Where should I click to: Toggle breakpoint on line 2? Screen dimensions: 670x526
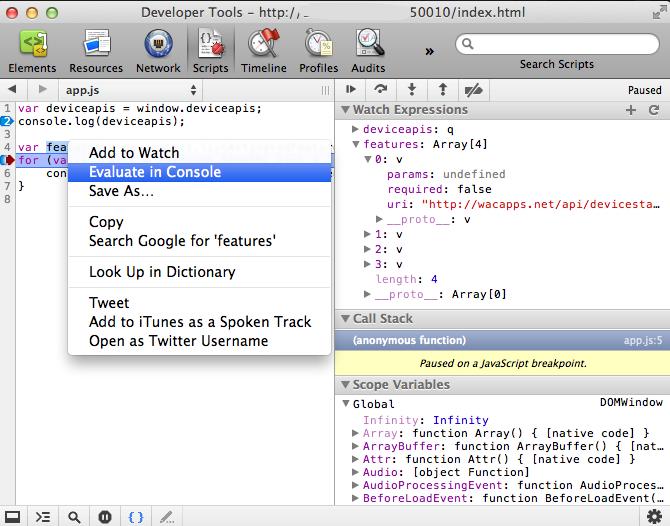7,121
